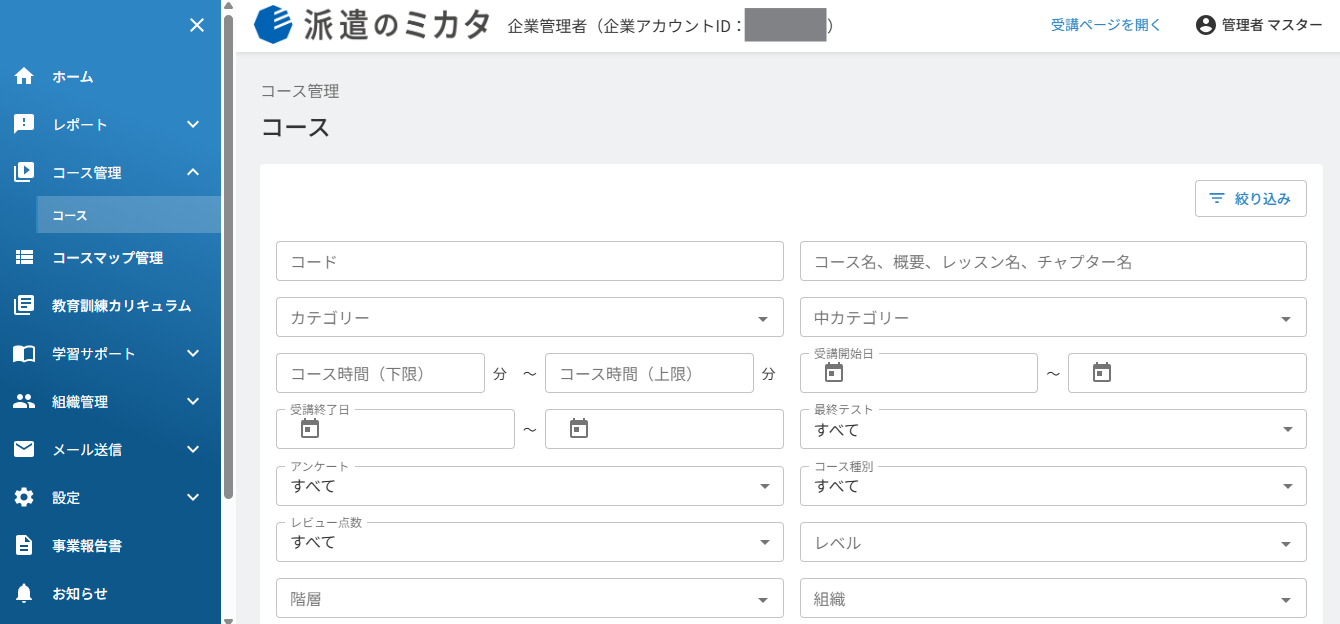The image size is (1340, 624).
Task: Open the レベル dropdown
Action: tap(1053, 542)
